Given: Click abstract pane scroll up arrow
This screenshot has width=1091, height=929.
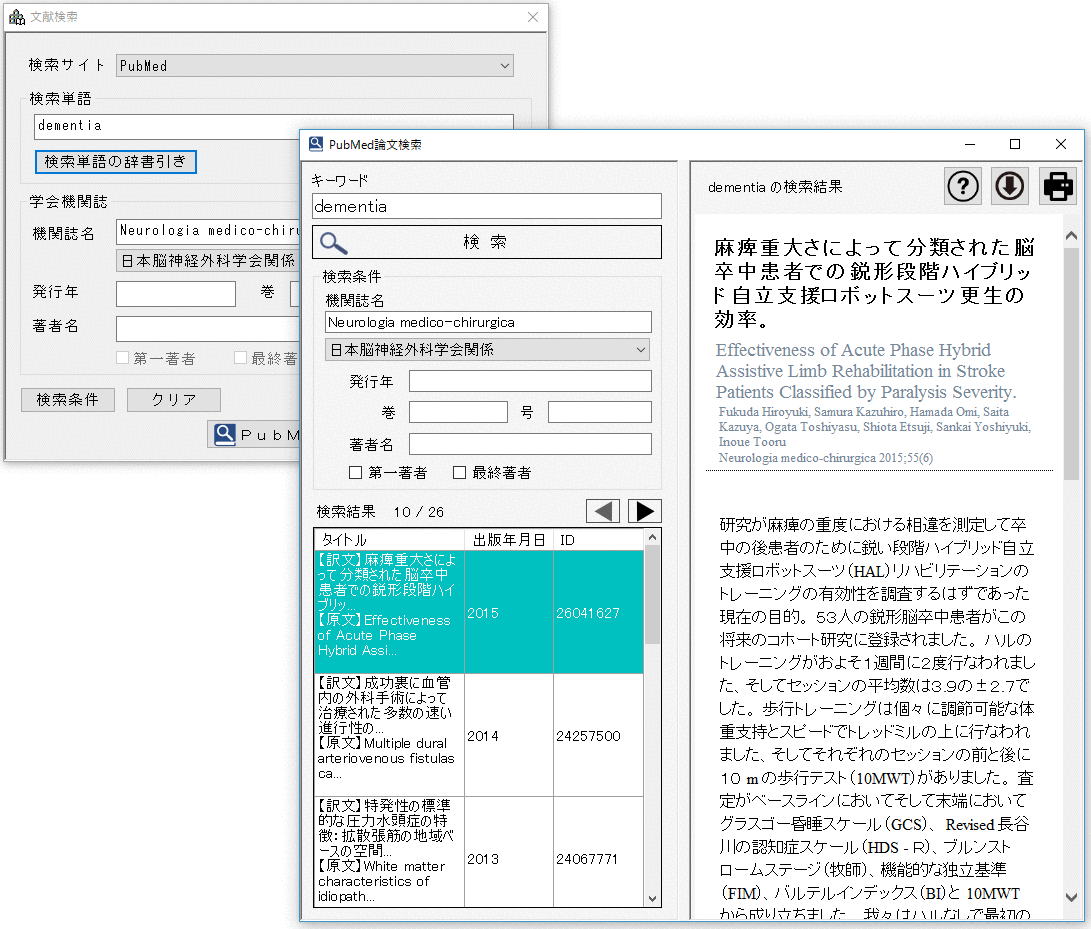Looking at the screenshot, I should [1072, 236].
